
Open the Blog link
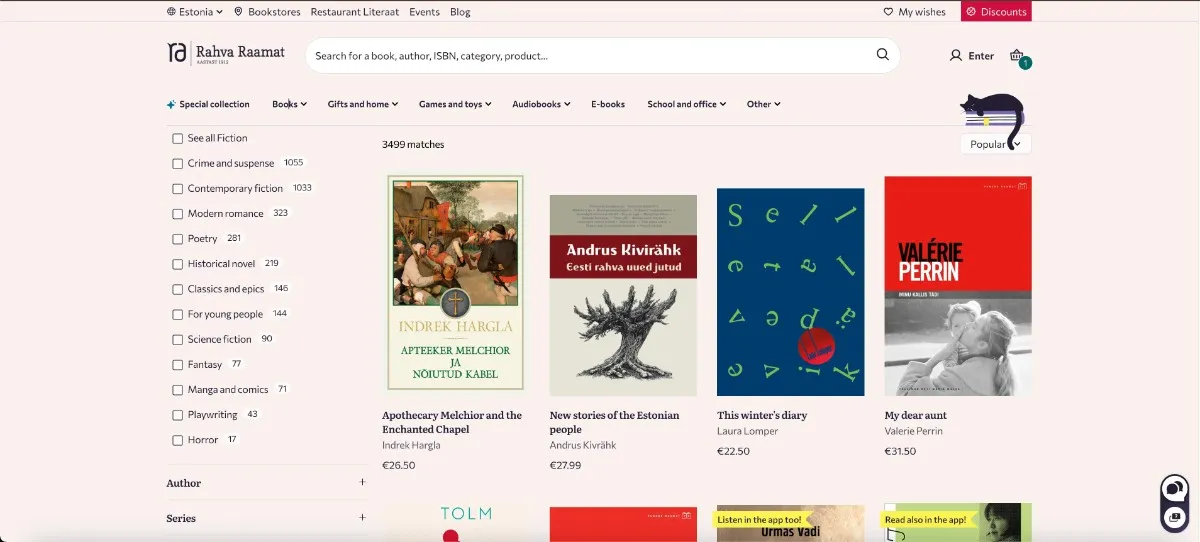(x=460, y=12)
